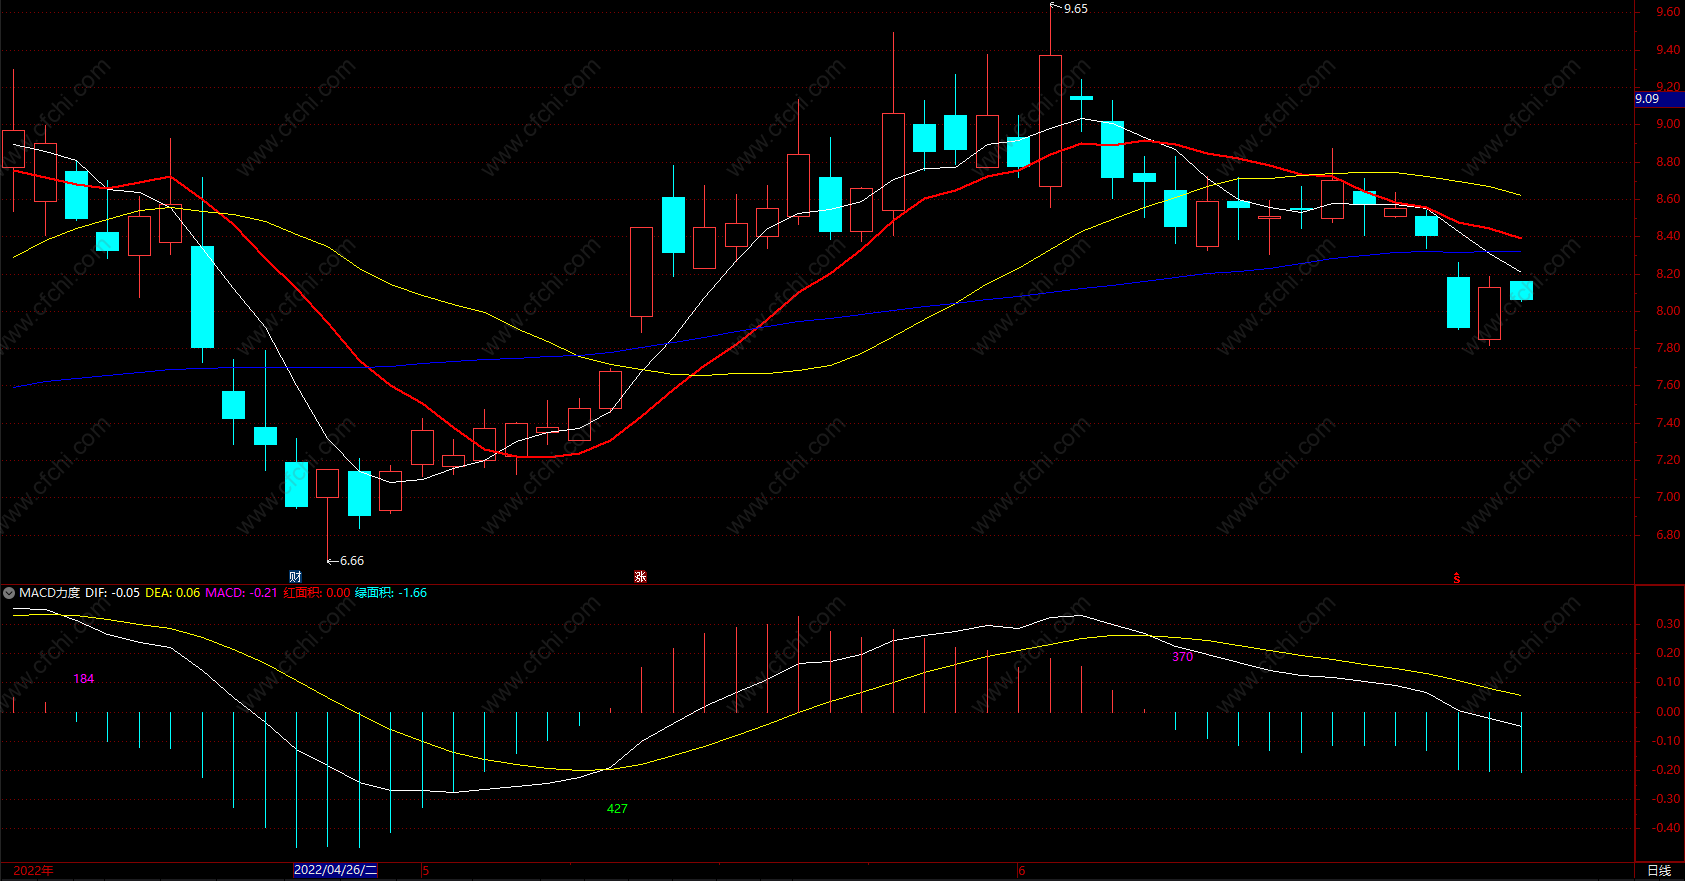Click the 9.60 price axis value
The height and width of the screenshot is (881, 1685).
click(x=1668, y=12)
